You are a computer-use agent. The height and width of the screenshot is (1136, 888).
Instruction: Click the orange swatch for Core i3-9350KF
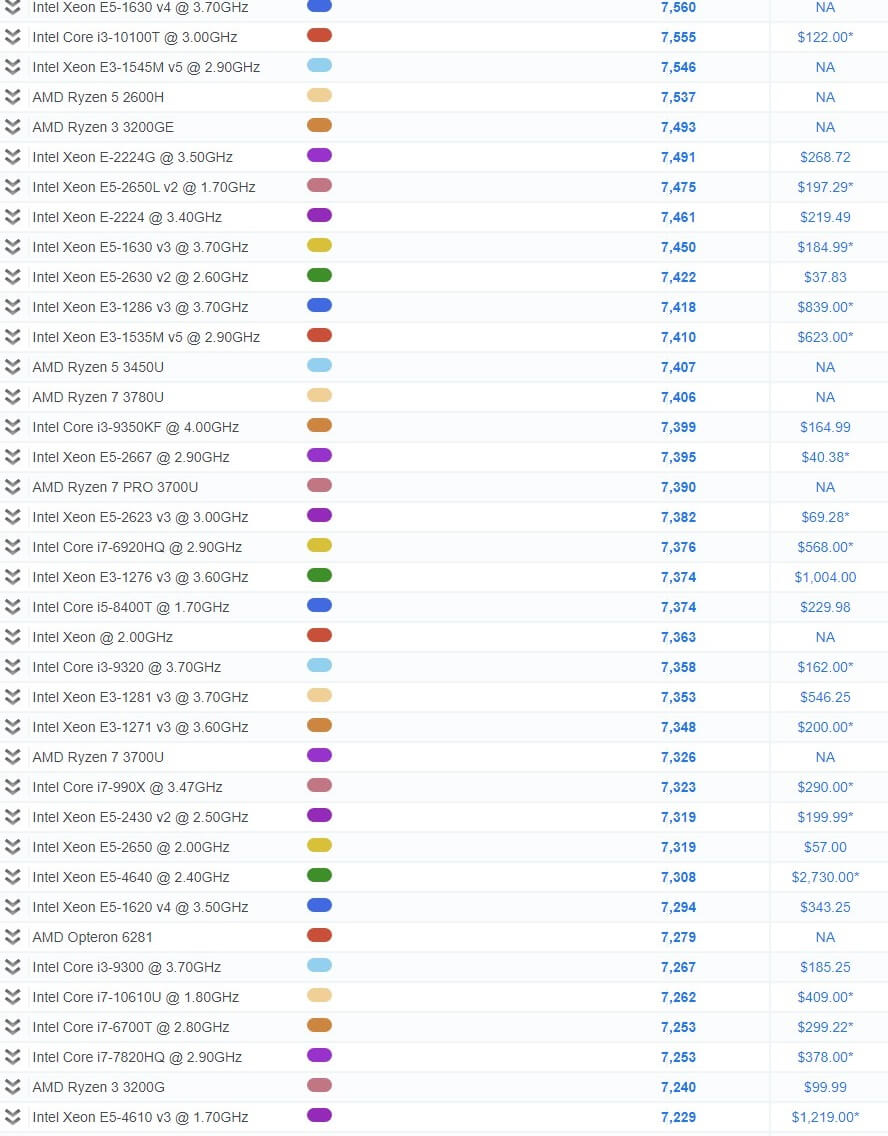pos(319,425)
